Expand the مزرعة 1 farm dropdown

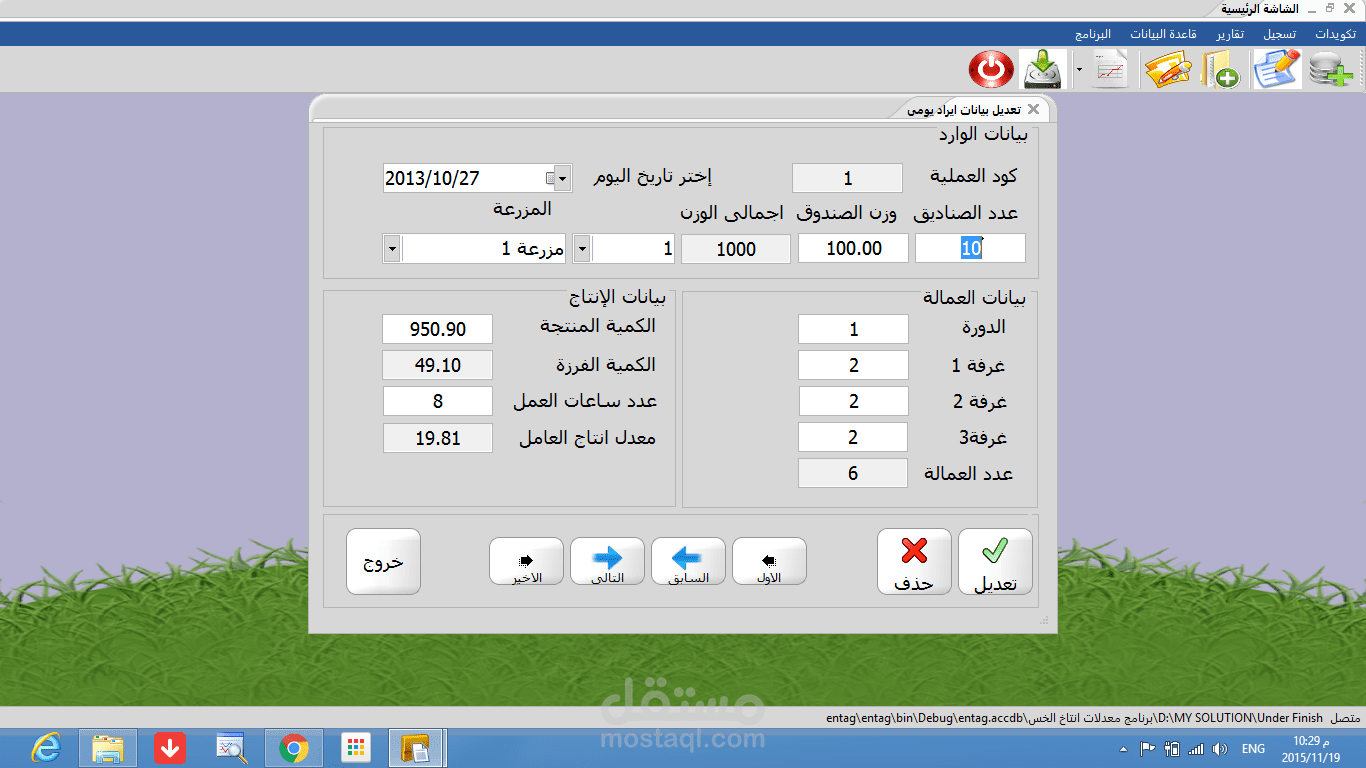point(391,247)
